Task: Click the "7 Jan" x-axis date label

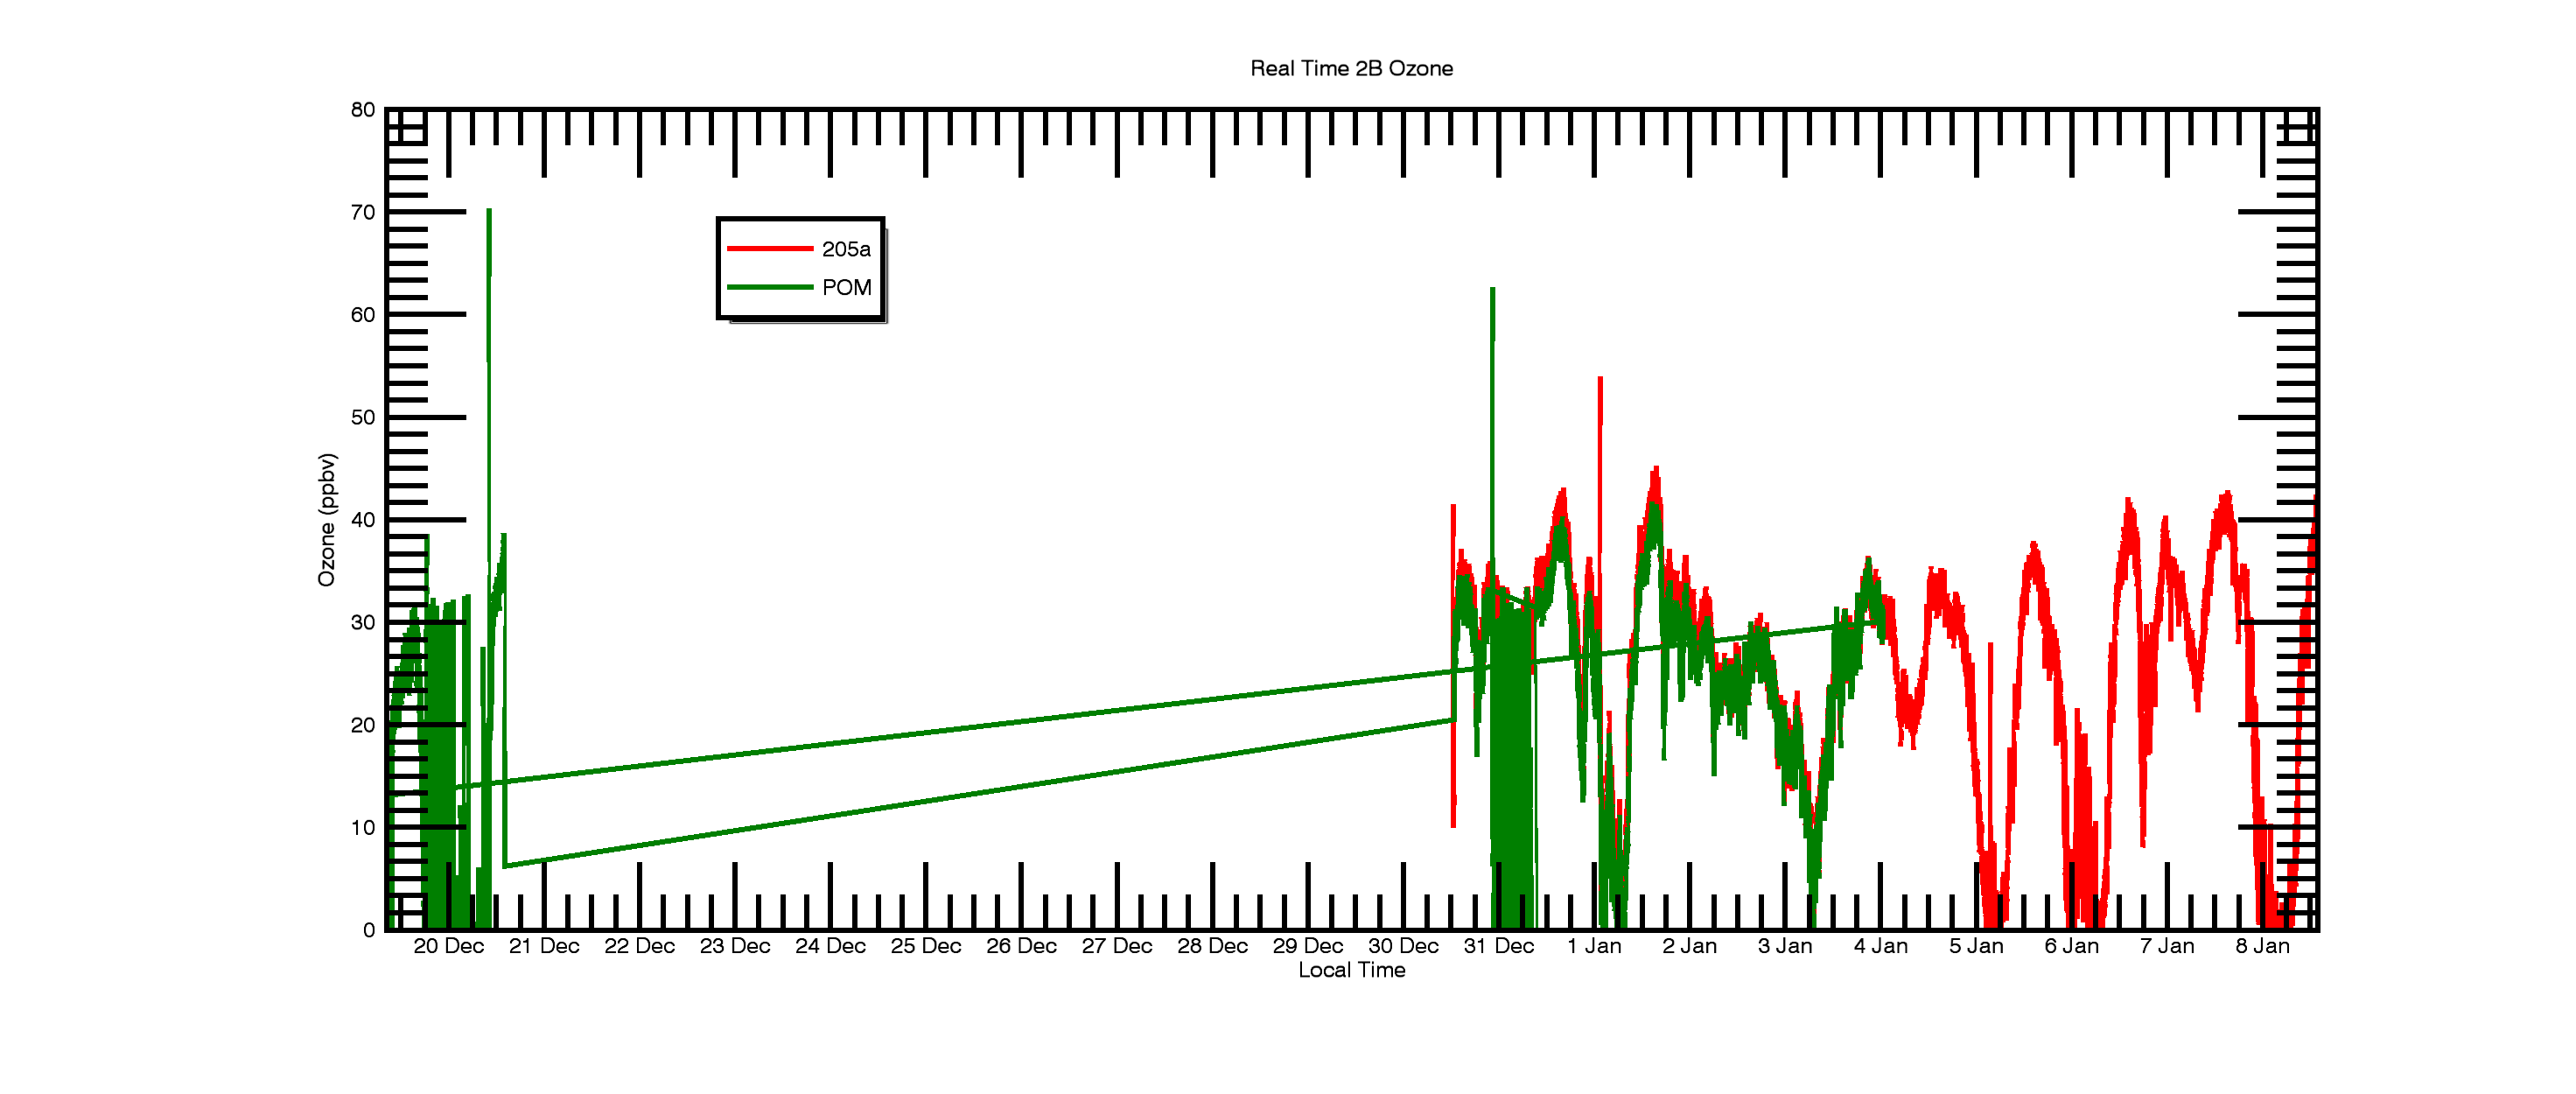Action: (x=2167, y=946)
